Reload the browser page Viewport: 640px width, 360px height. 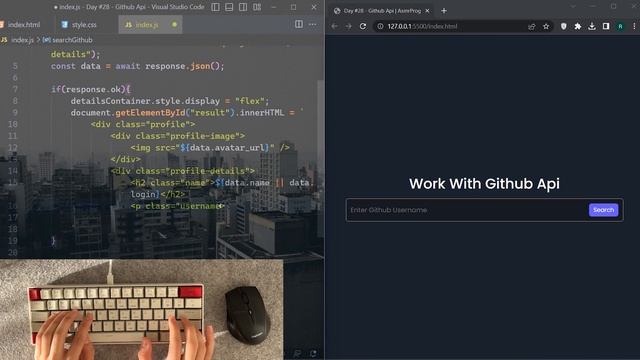[363, 26]
